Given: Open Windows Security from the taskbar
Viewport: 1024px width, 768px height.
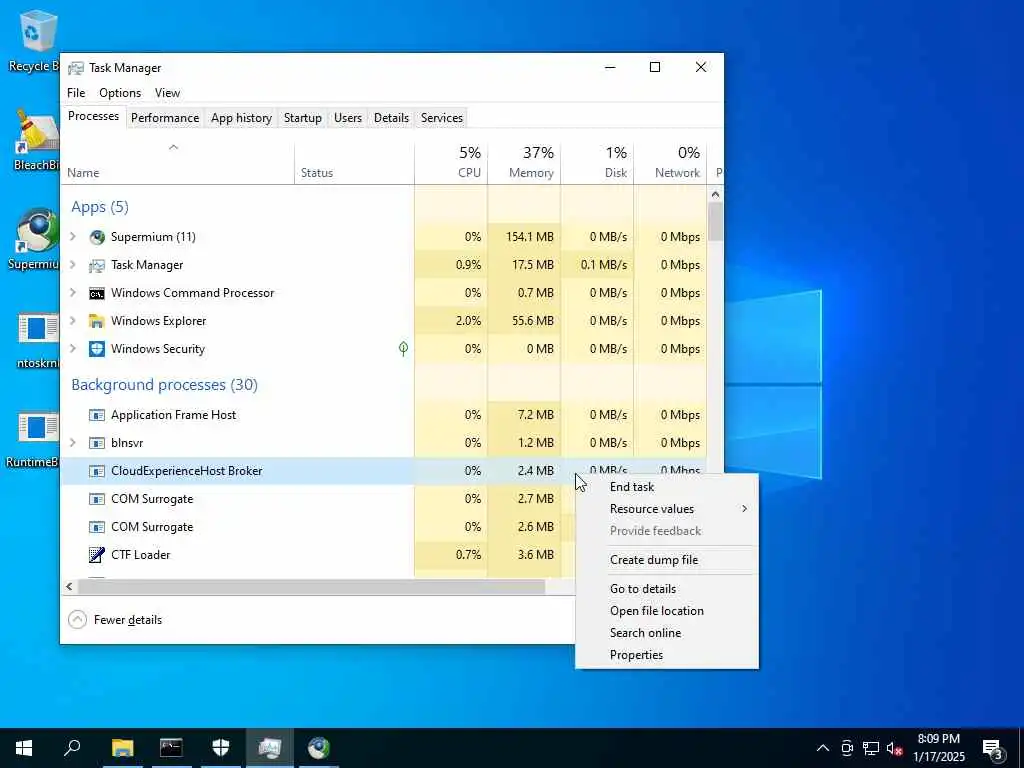Looking at the screenshot, I should (221, 748).
